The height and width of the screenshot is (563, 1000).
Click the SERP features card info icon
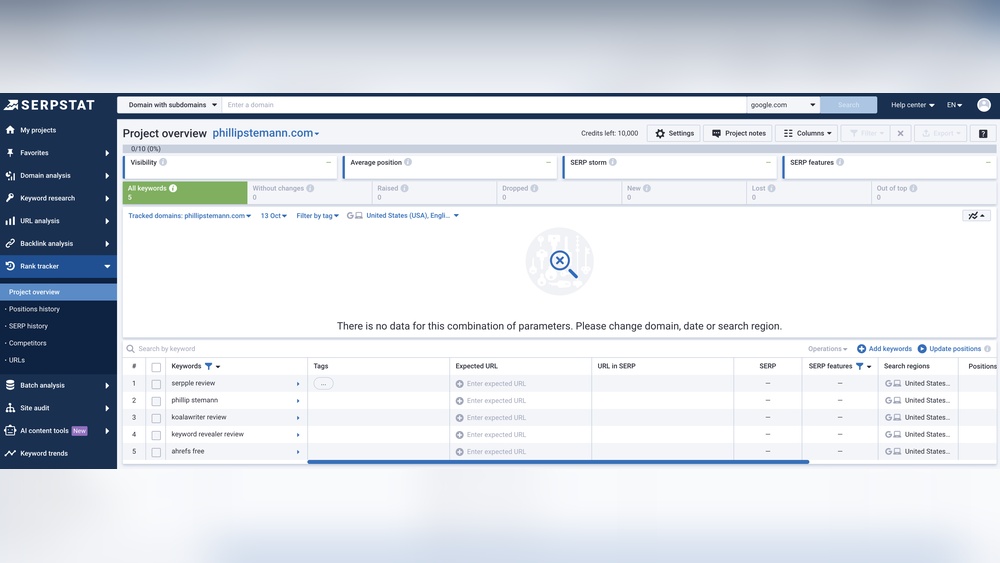pyautogui.click(x=840, y=162)
